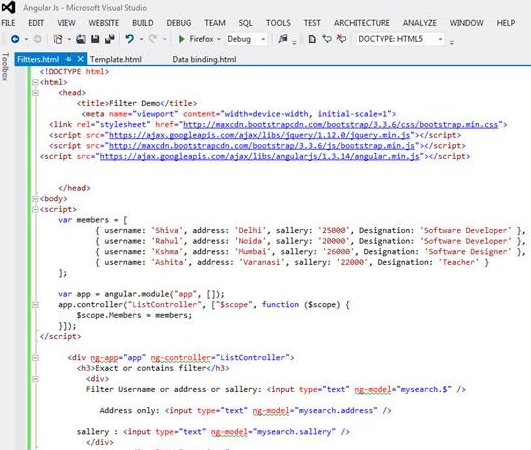Click the Save All toolbar icon
The height and width of the screenshot is (450, 531).
tap(110, 39)
